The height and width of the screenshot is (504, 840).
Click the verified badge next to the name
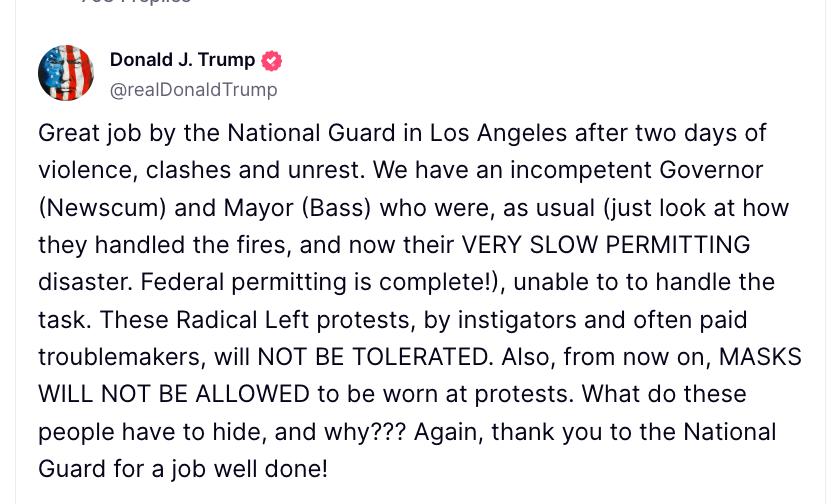tap(271, 61)
